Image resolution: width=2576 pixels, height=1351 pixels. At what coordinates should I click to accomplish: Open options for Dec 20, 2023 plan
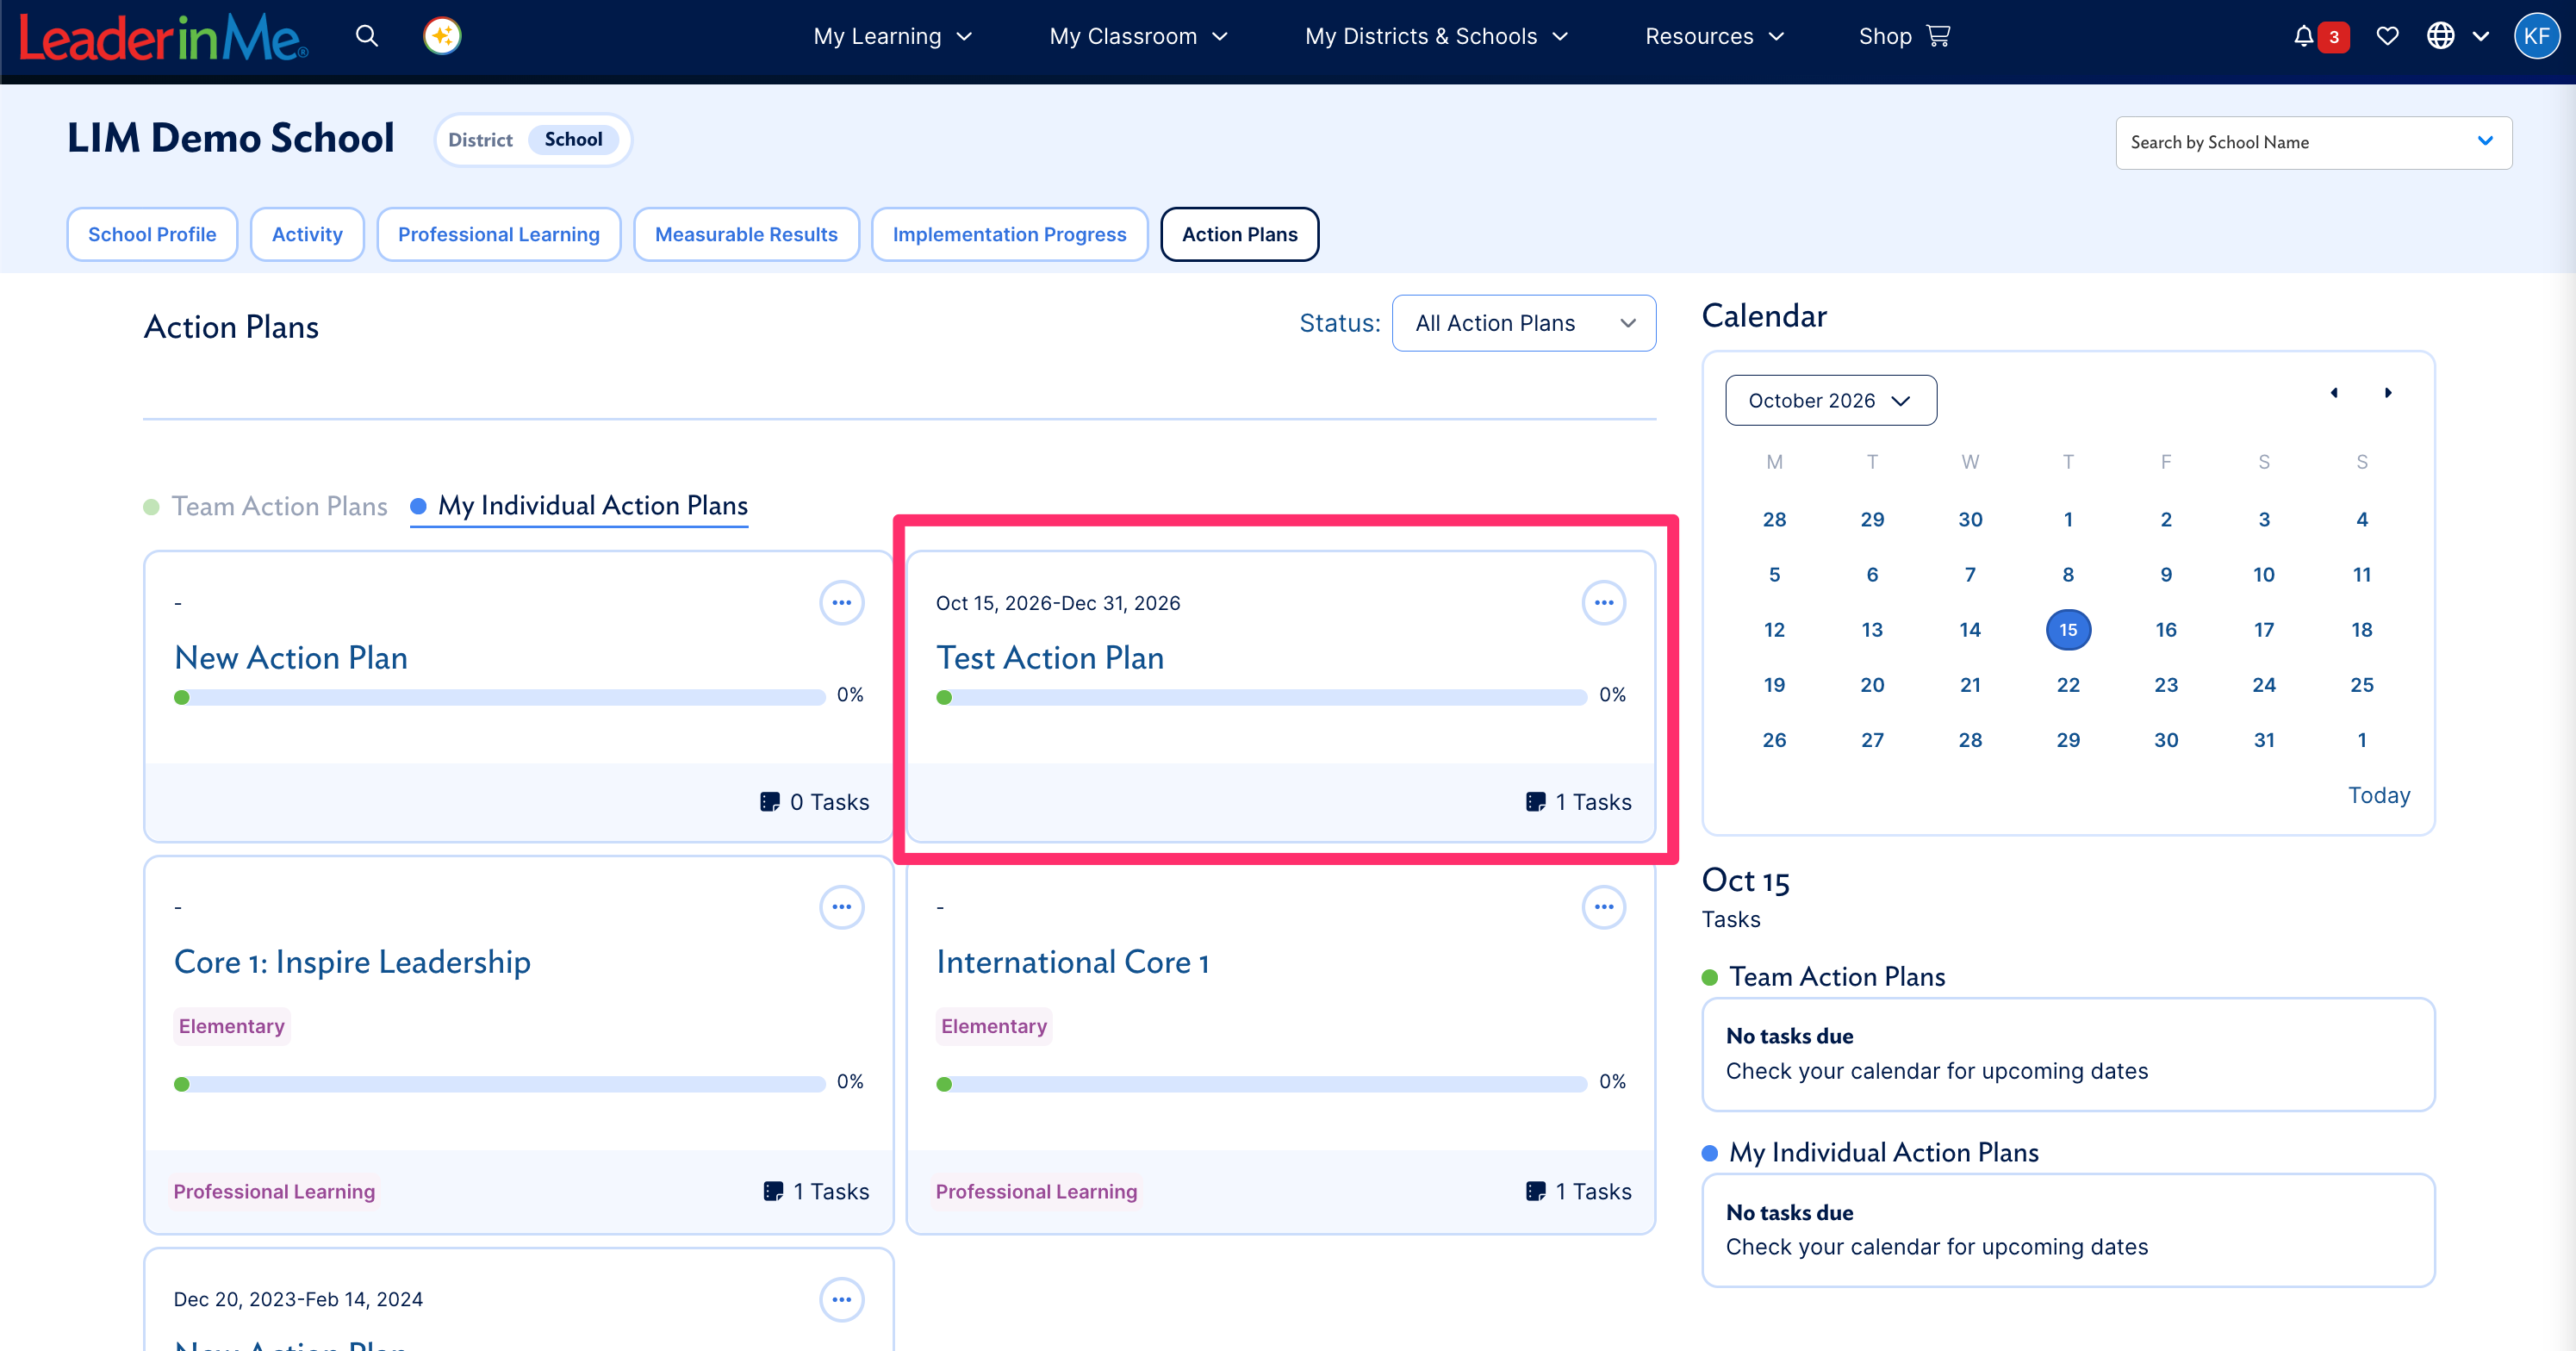(x=841, y=1299)
